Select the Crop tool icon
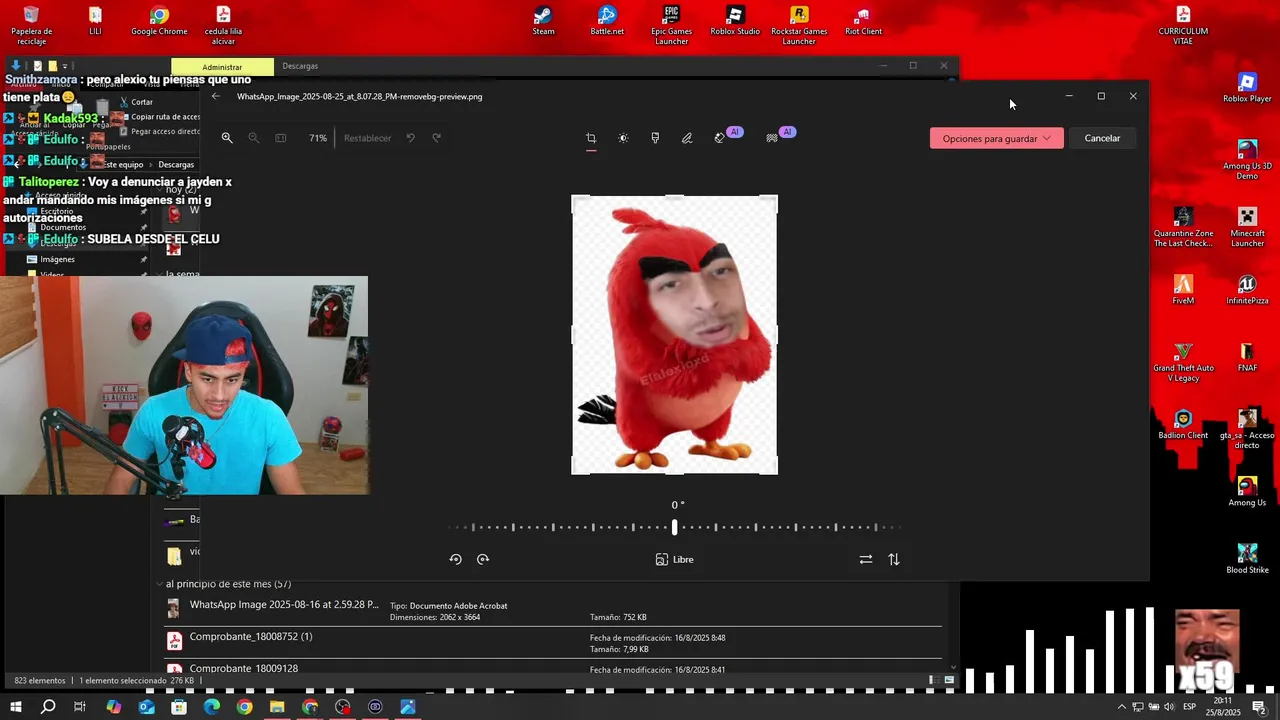 click(x=591, y=138)
